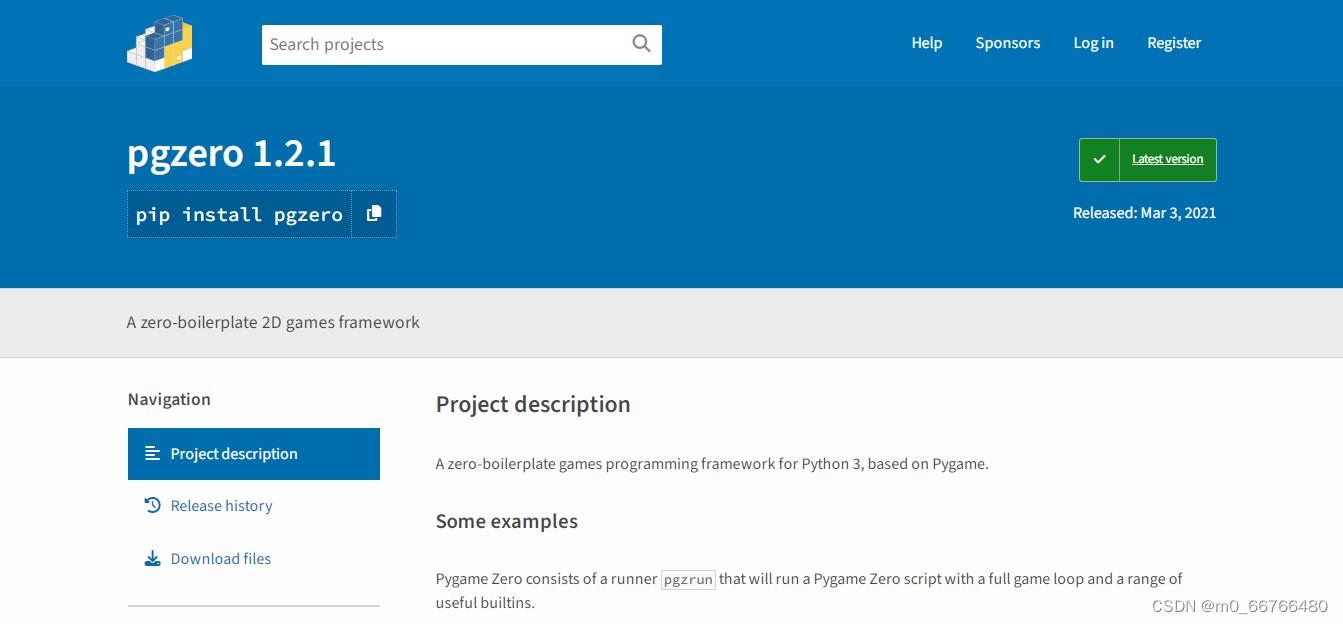Screen dimensions: 1343x624
Task: Go to Log in
Action: coord(1093,43)
